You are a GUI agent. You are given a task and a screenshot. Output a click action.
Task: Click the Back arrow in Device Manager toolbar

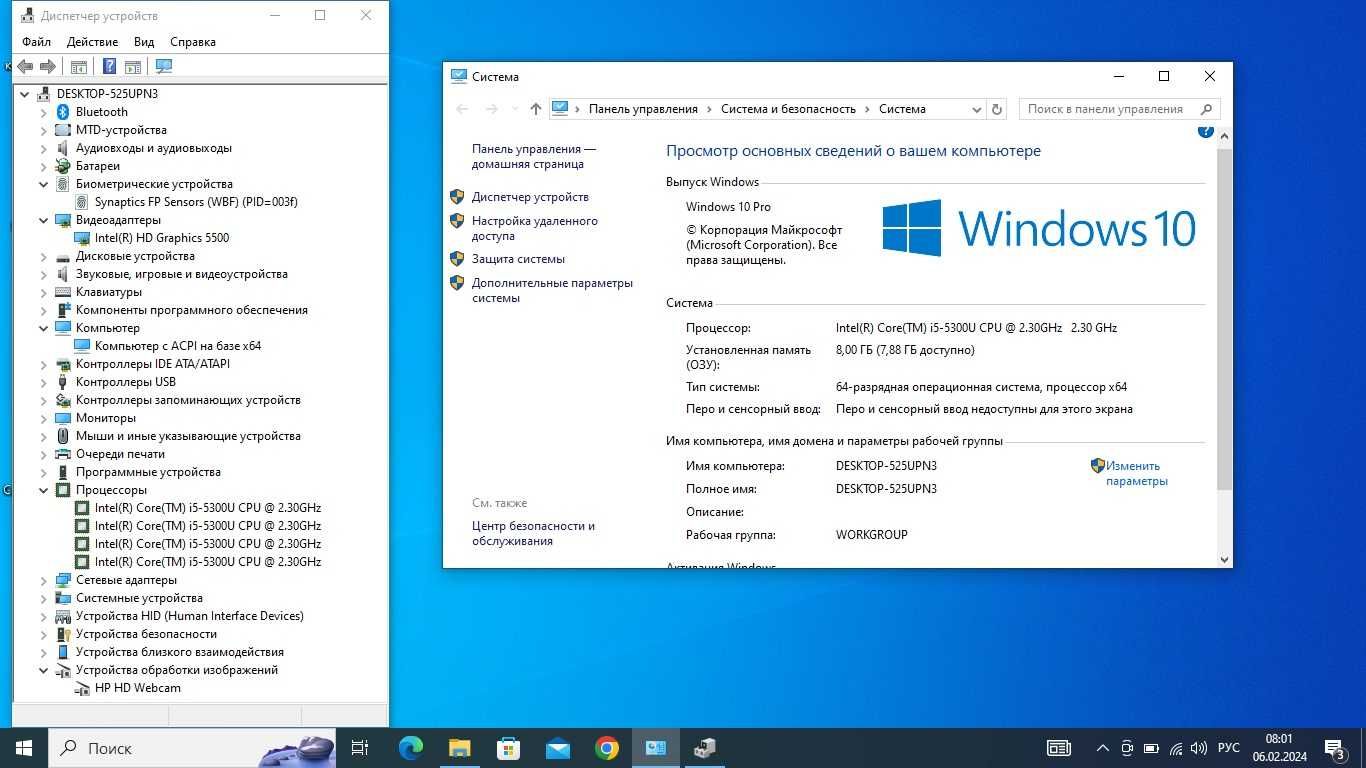25,67
